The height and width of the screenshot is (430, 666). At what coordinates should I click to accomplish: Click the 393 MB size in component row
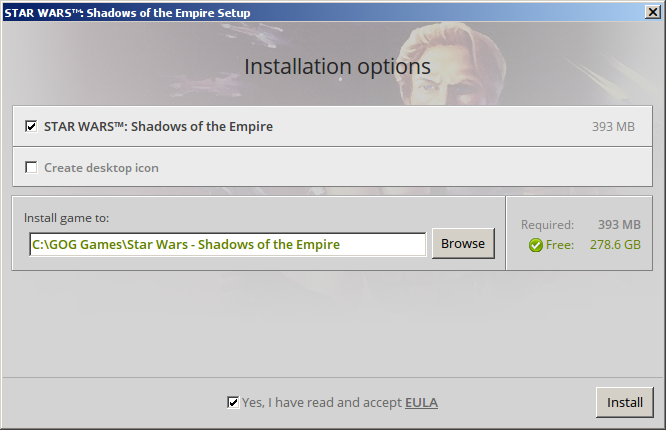[613, 127]
